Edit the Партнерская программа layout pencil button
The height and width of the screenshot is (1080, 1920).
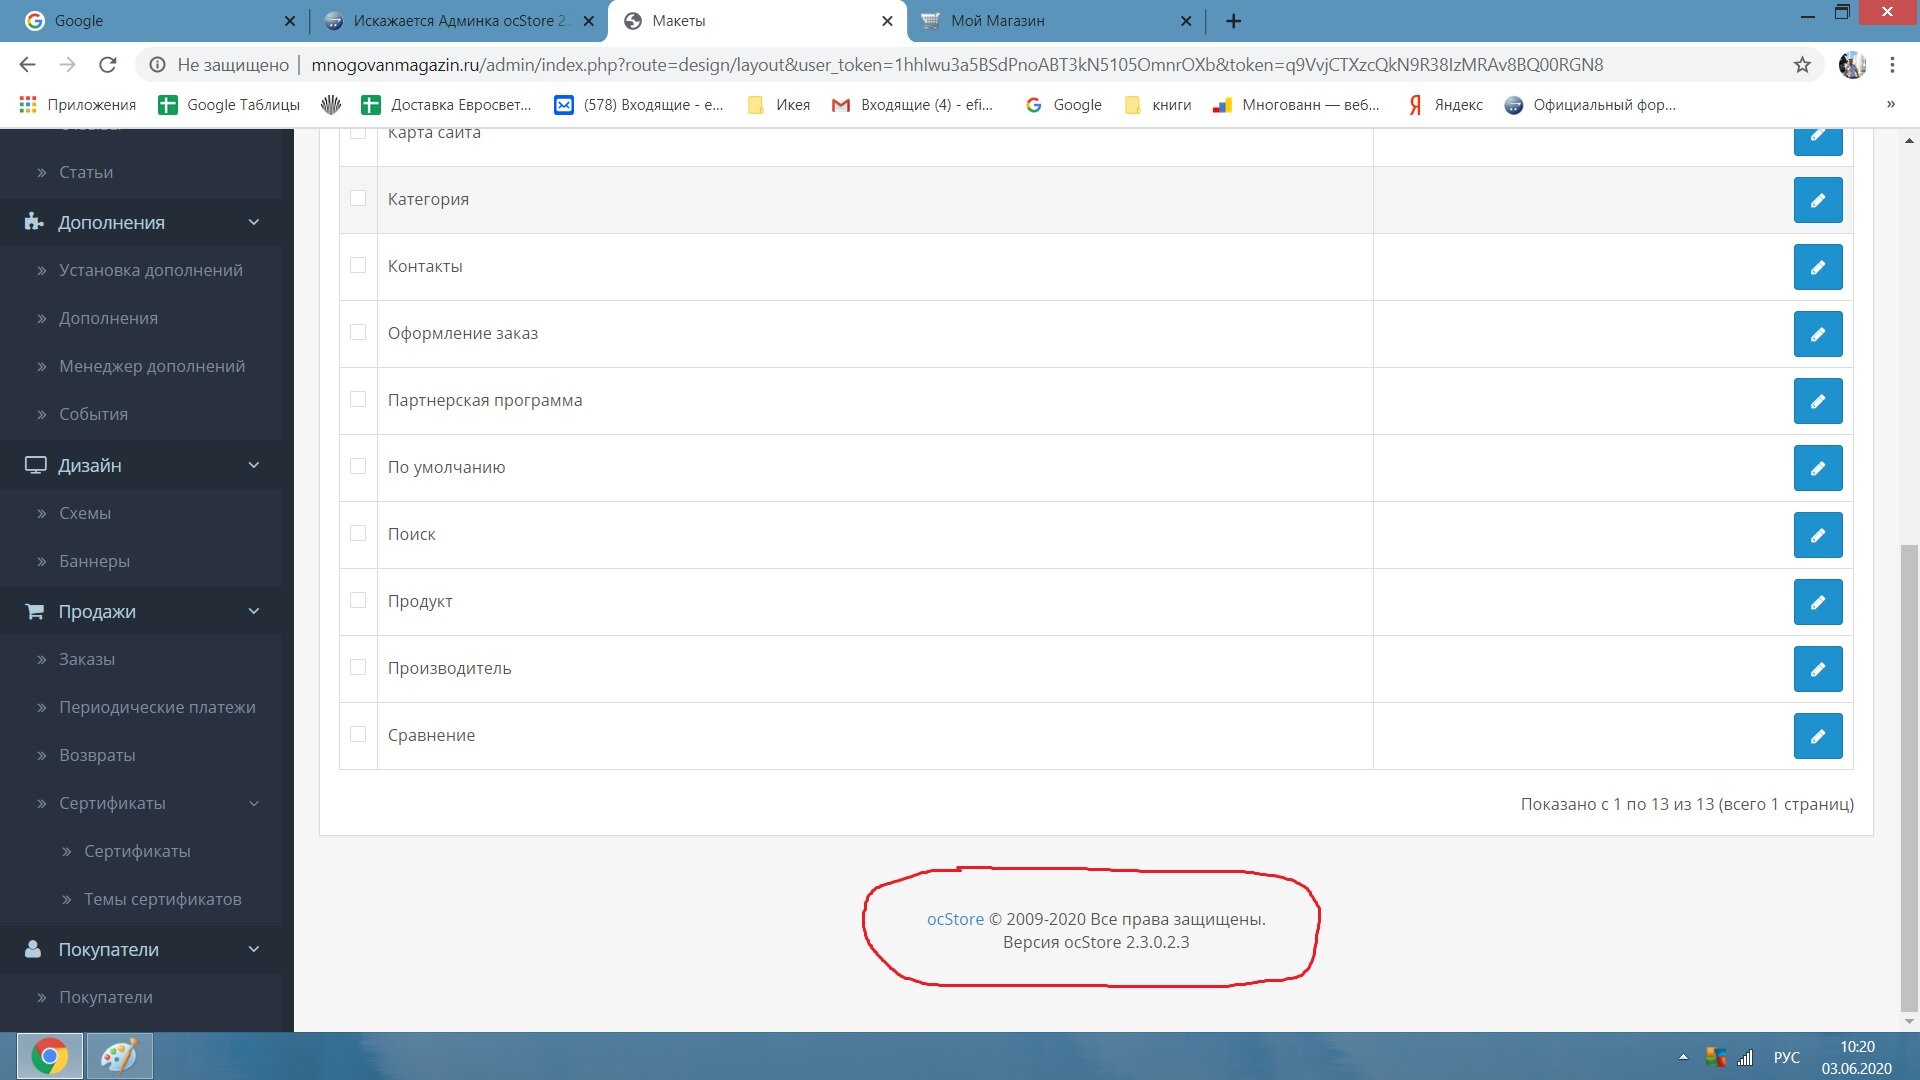click(1817, 401)
